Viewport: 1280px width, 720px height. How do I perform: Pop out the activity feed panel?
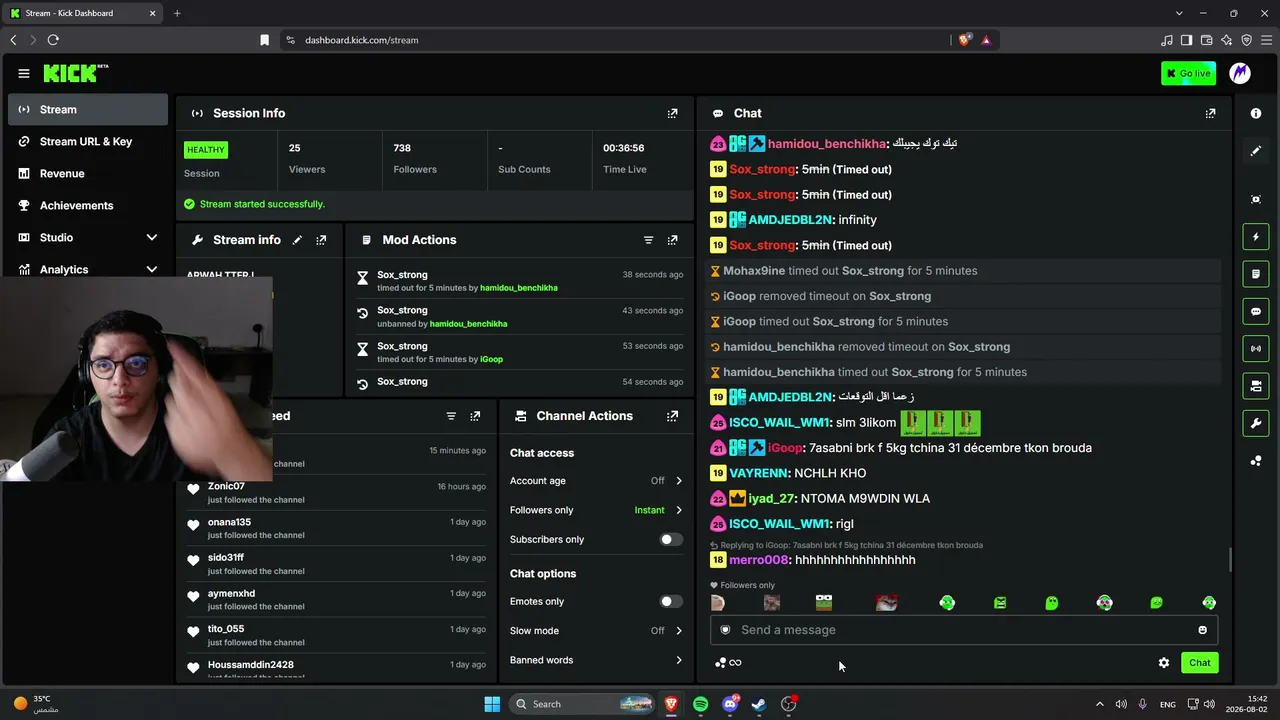coord(475,416)
